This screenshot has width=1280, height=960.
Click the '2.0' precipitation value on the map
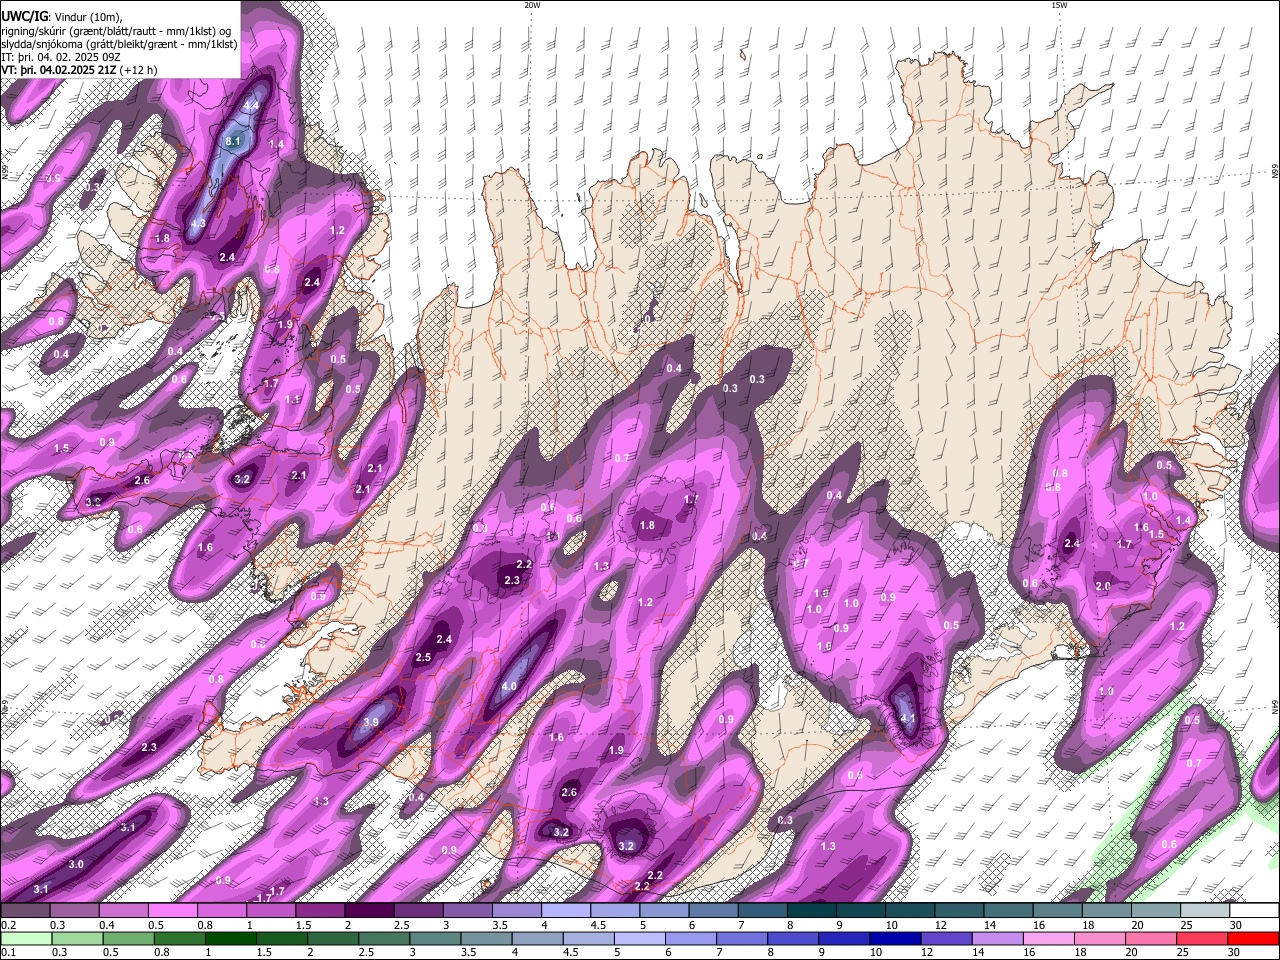pos(1103,586)
